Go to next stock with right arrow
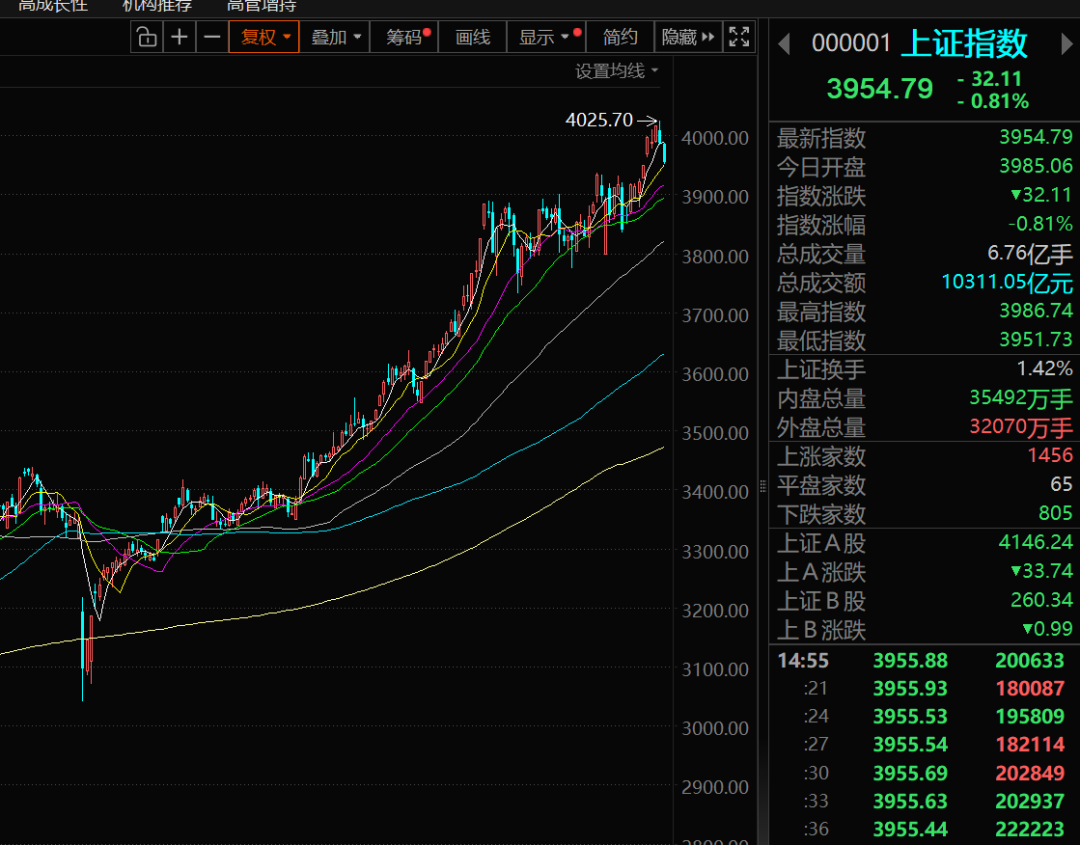Screen dimensions: 1080x845 [x=1065, y=44]
